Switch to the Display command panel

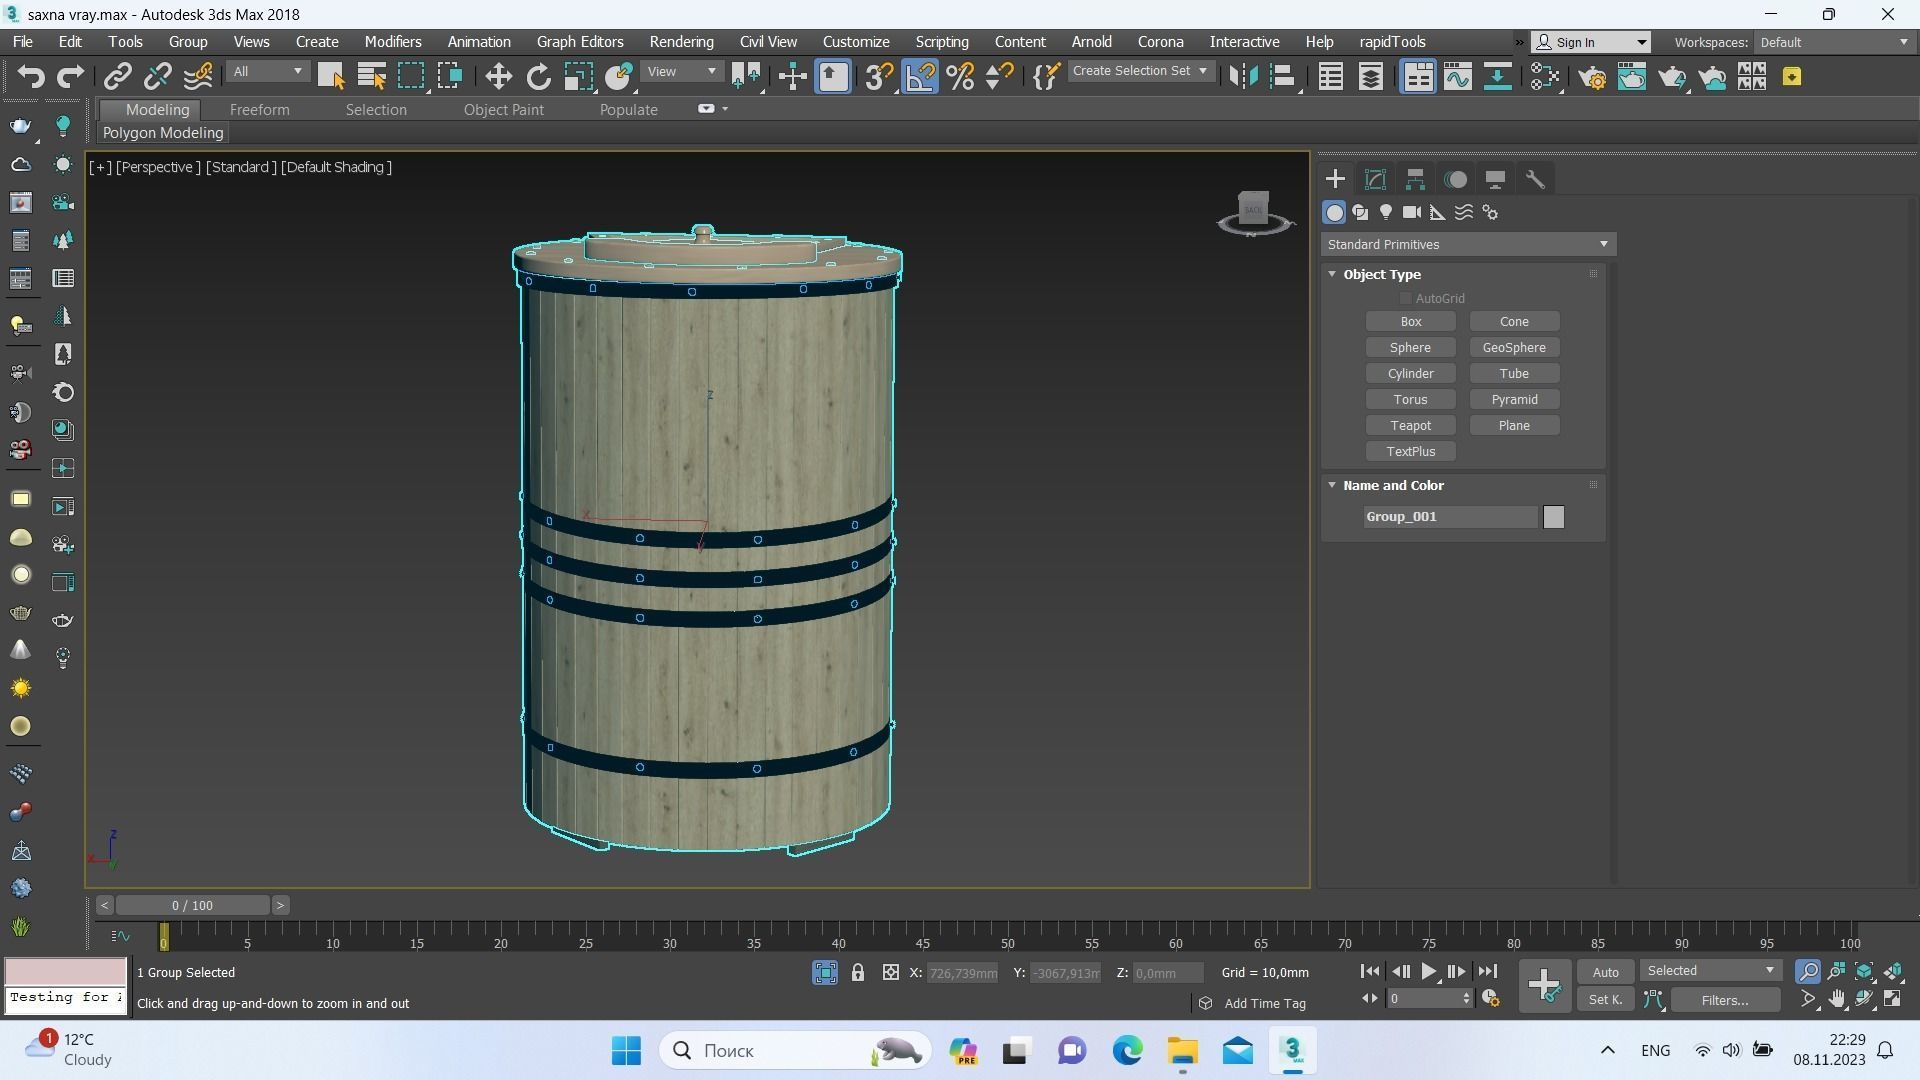tap(1495, 179)
